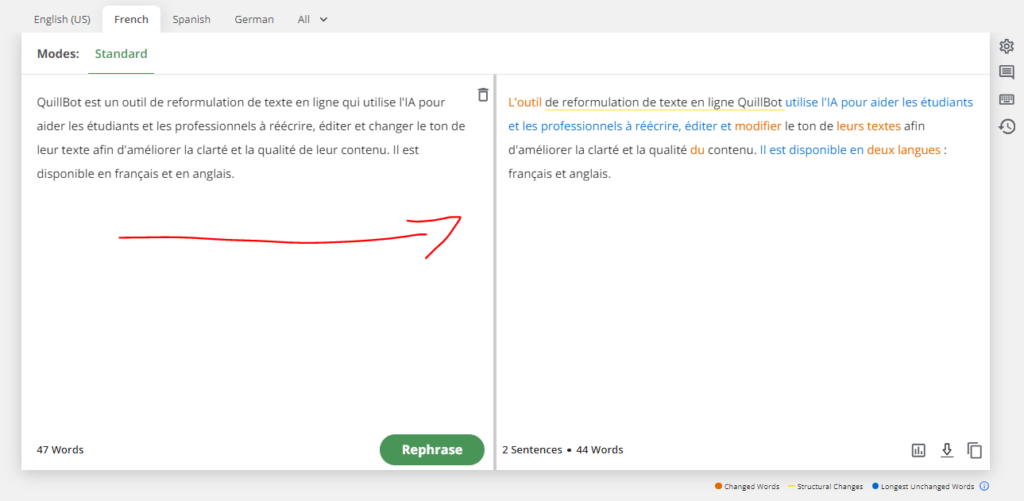The image size is (1024, 501).
Task: Open the statistics chart icon
Action: (x=919, y=450)
